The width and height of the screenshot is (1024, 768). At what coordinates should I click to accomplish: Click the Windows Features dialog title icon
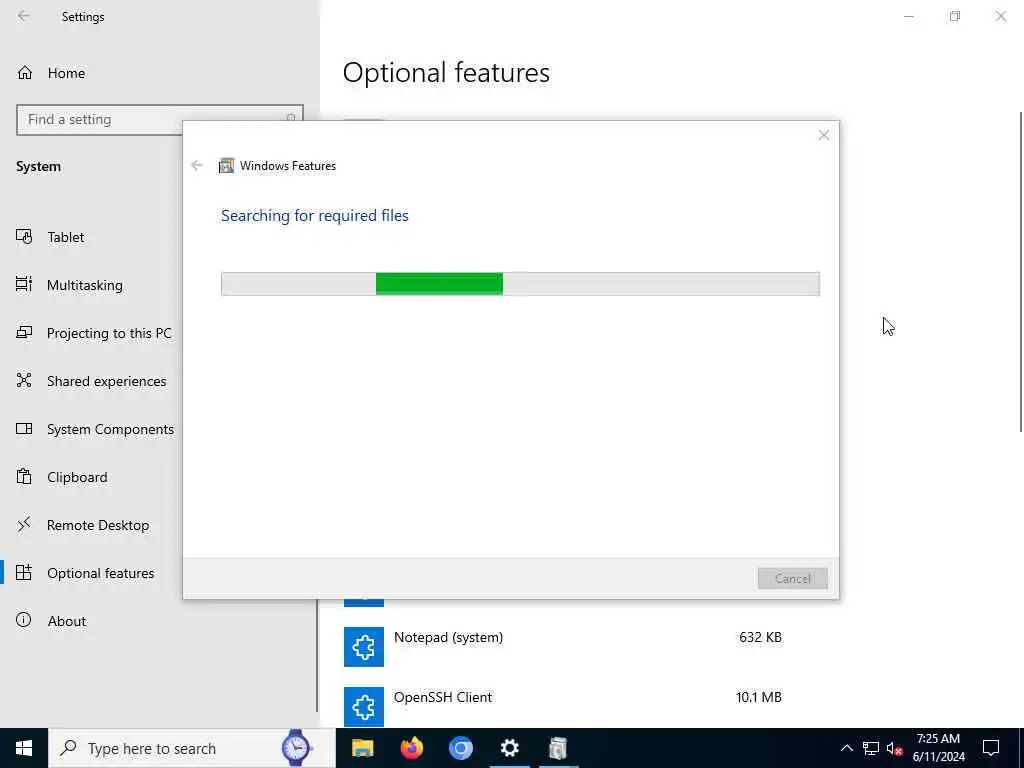227,166
